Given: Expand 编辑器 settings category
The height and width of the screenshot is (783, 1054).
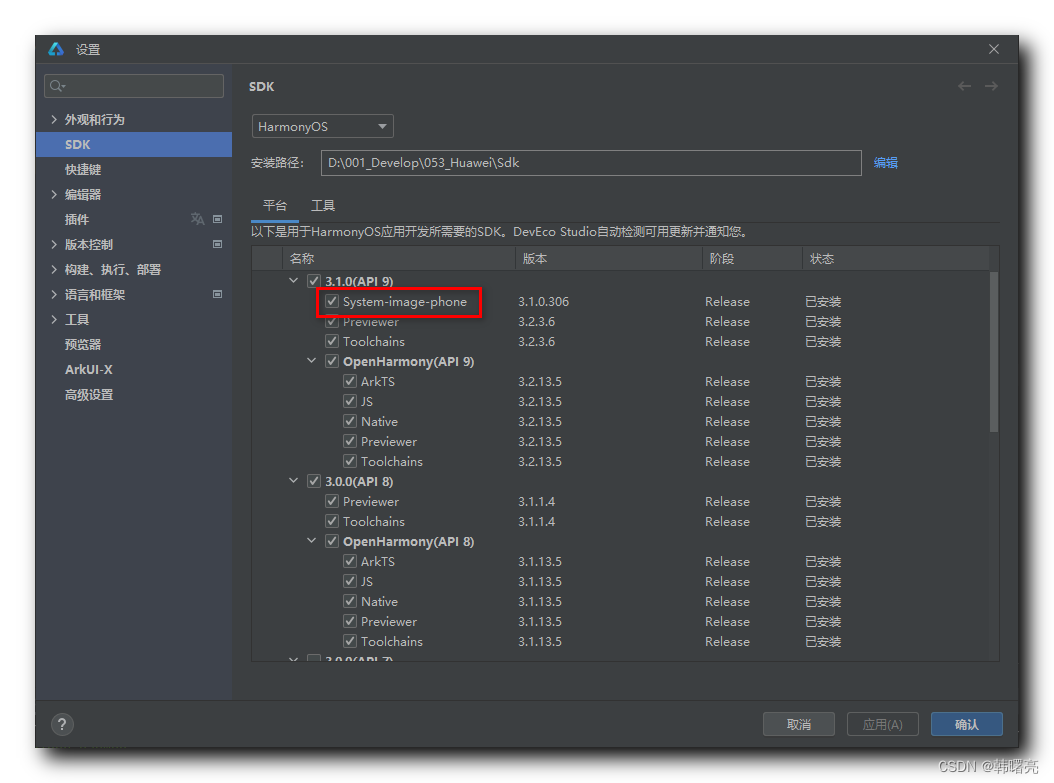Looking at the screenshot, I should [x=54, y=194].
